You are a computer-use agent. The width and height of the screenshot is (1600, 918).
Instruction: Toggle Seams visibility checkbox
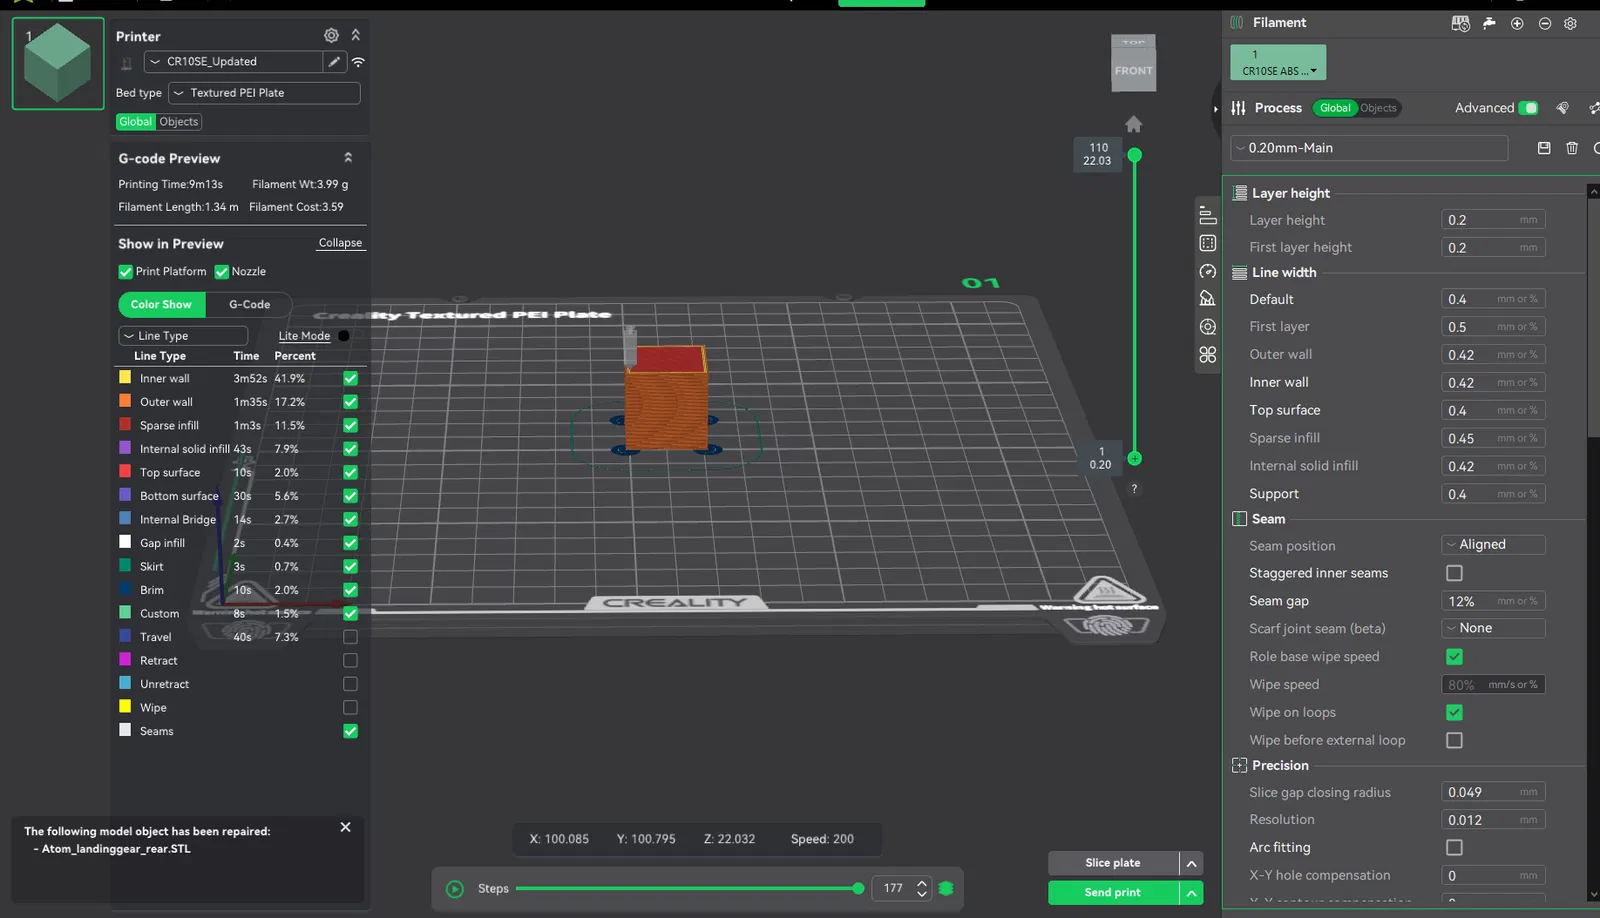pyautogui.click(x=350, y=731)
